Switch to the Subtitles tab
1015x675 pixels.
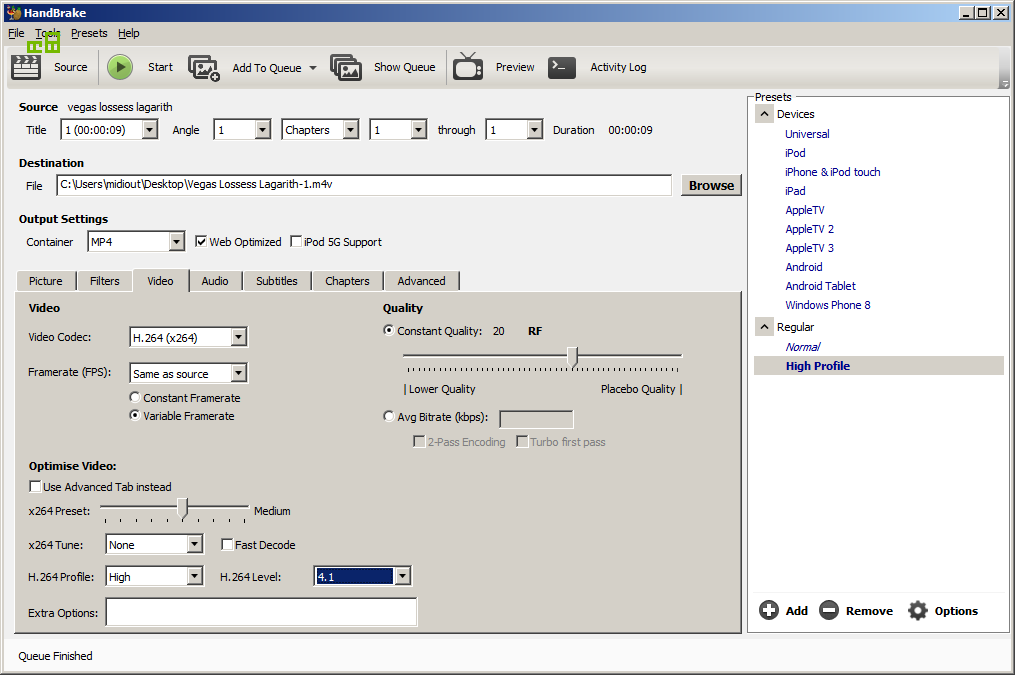276,281
